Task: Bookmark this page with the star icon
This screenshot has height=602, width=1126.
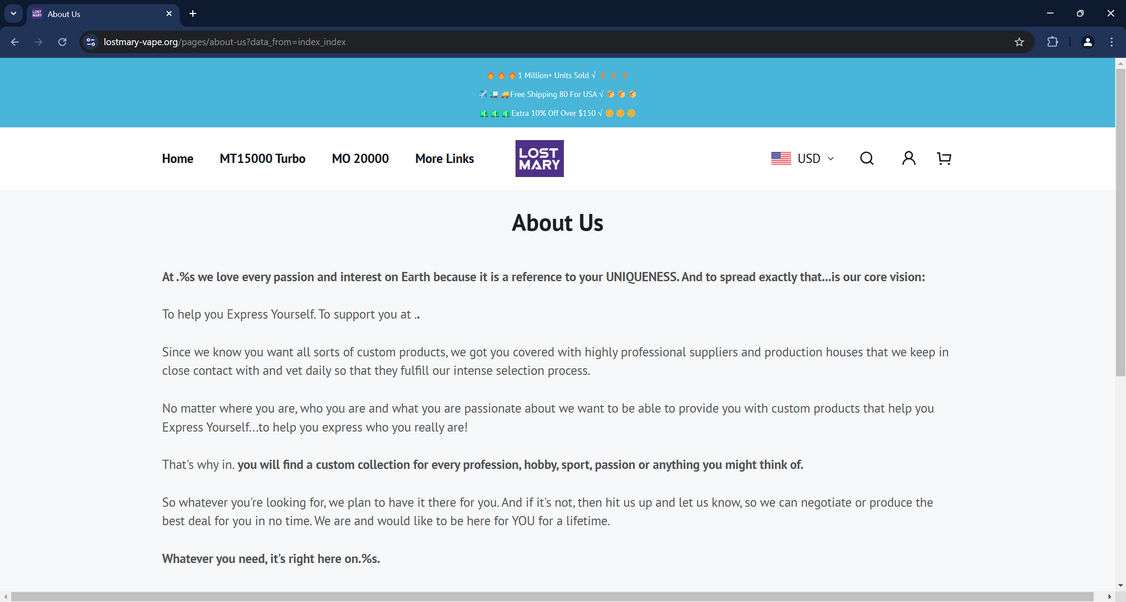Action: click(1019, 42)
